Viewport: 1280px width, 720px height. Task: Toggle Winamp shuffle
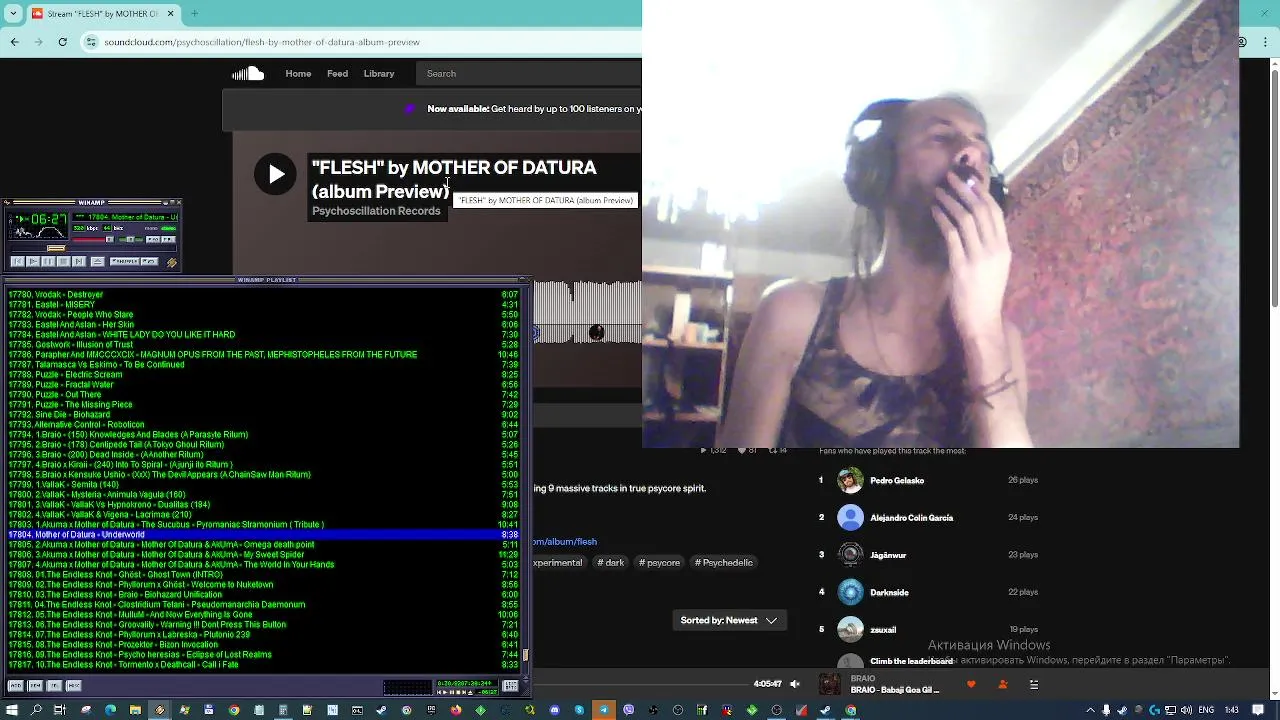coord(124,261)
